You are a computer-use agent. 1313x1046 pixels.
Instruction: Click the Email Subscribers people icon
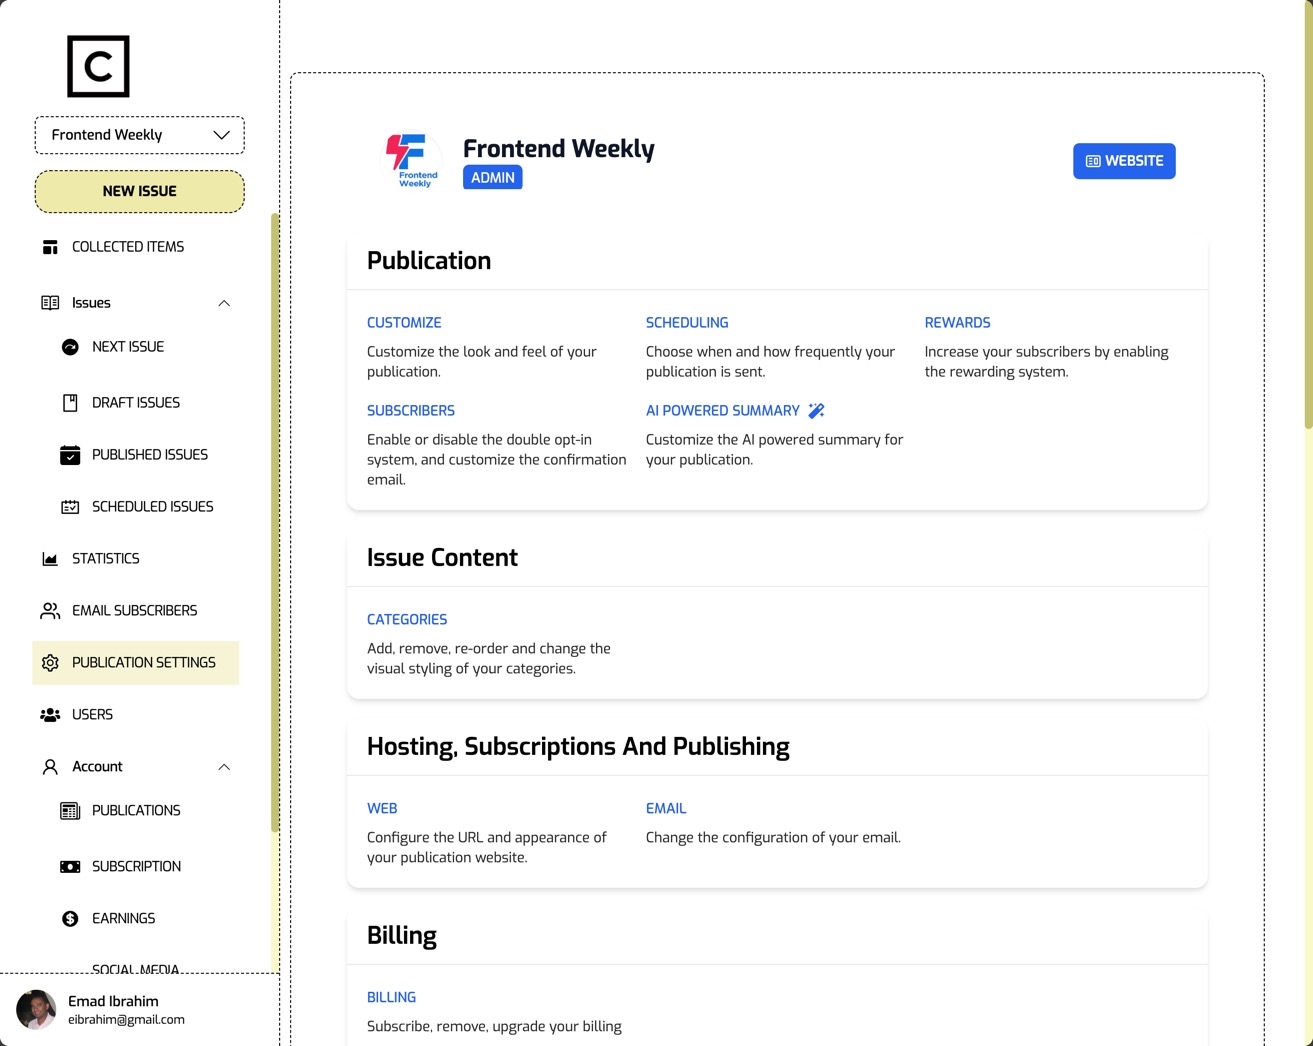coord(50,610)
